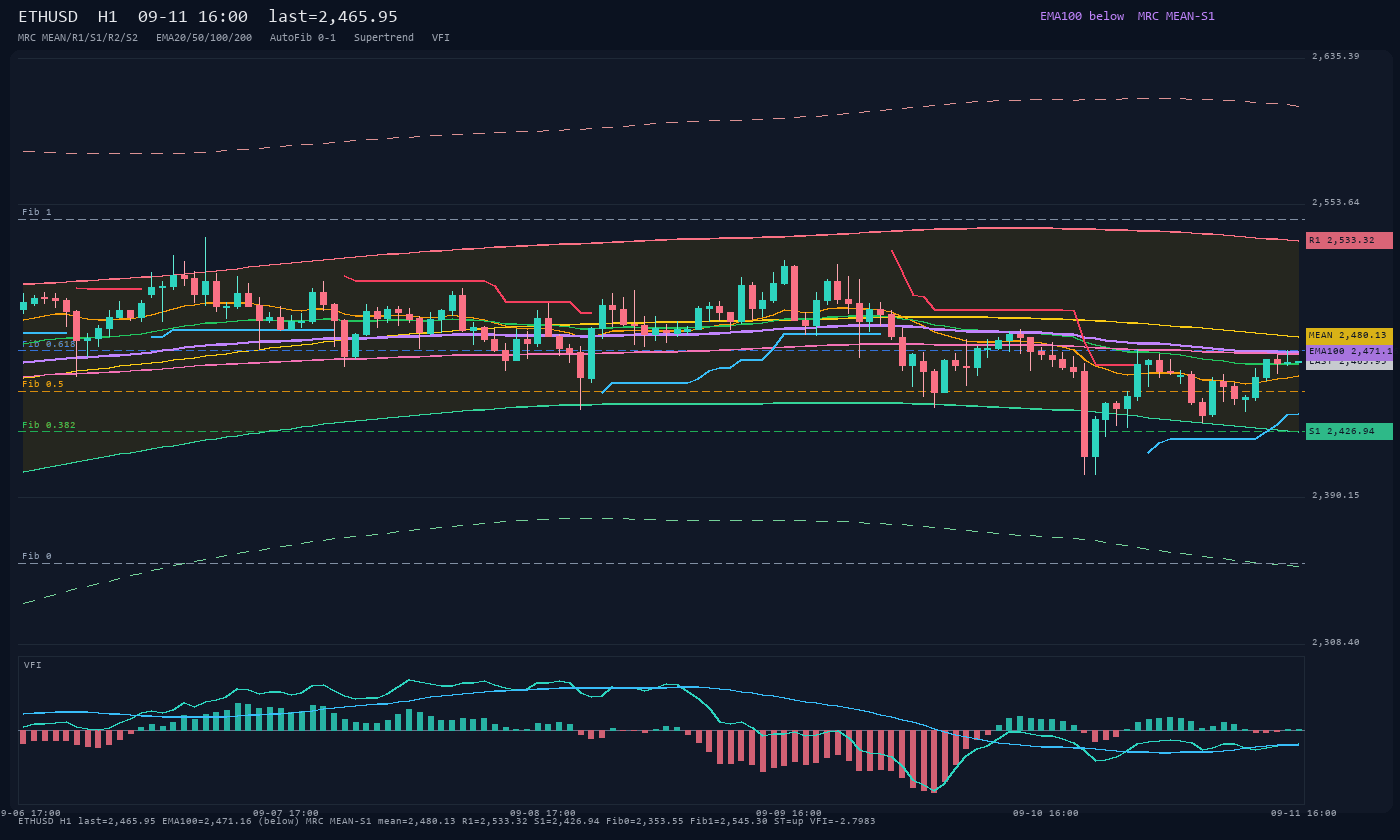Select the EMA20/50/100/200 legend entry

204,38
